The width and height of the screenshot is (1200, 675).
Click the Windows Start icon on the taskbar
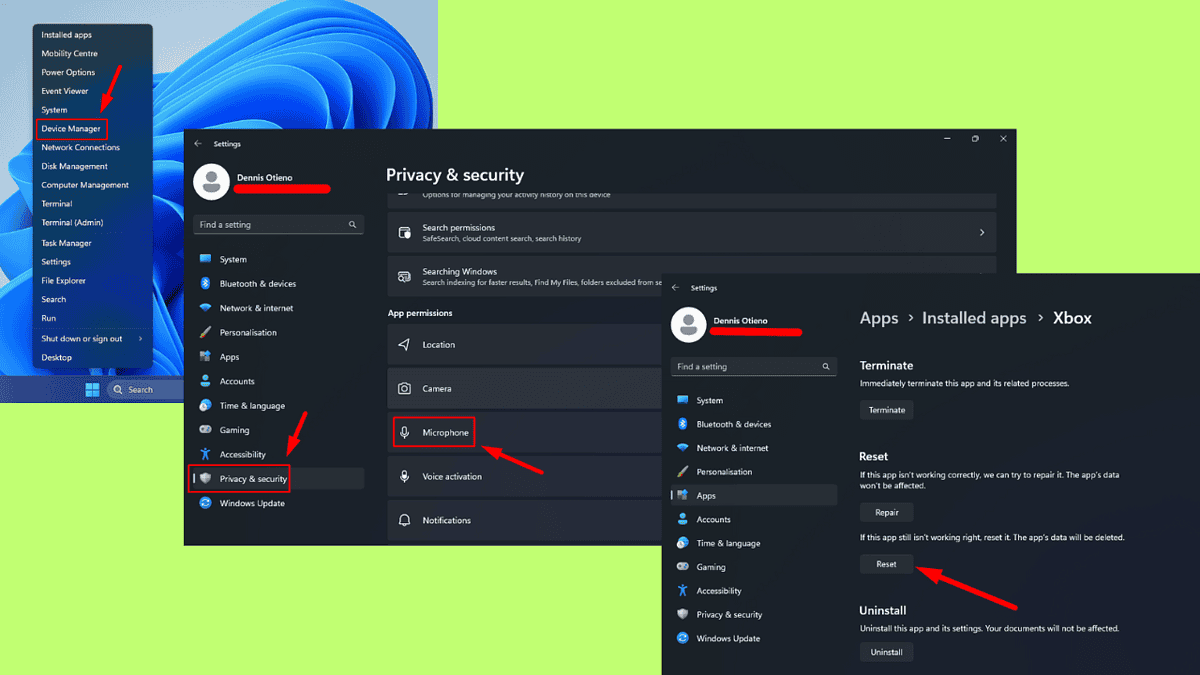[93, 390]
